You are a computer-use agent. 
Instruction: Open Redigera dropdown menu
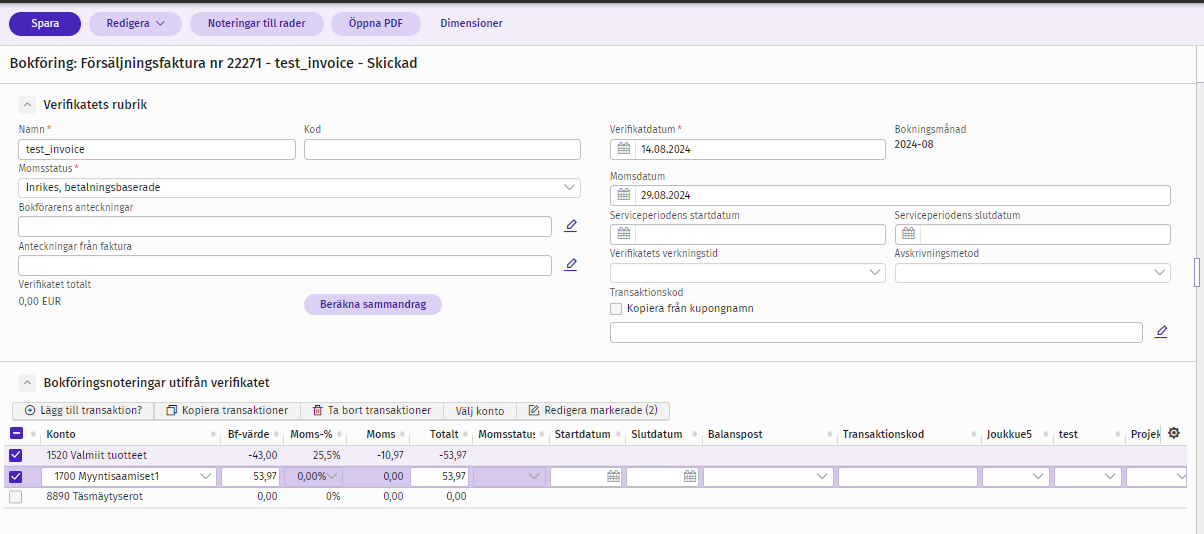click(135, 23)
